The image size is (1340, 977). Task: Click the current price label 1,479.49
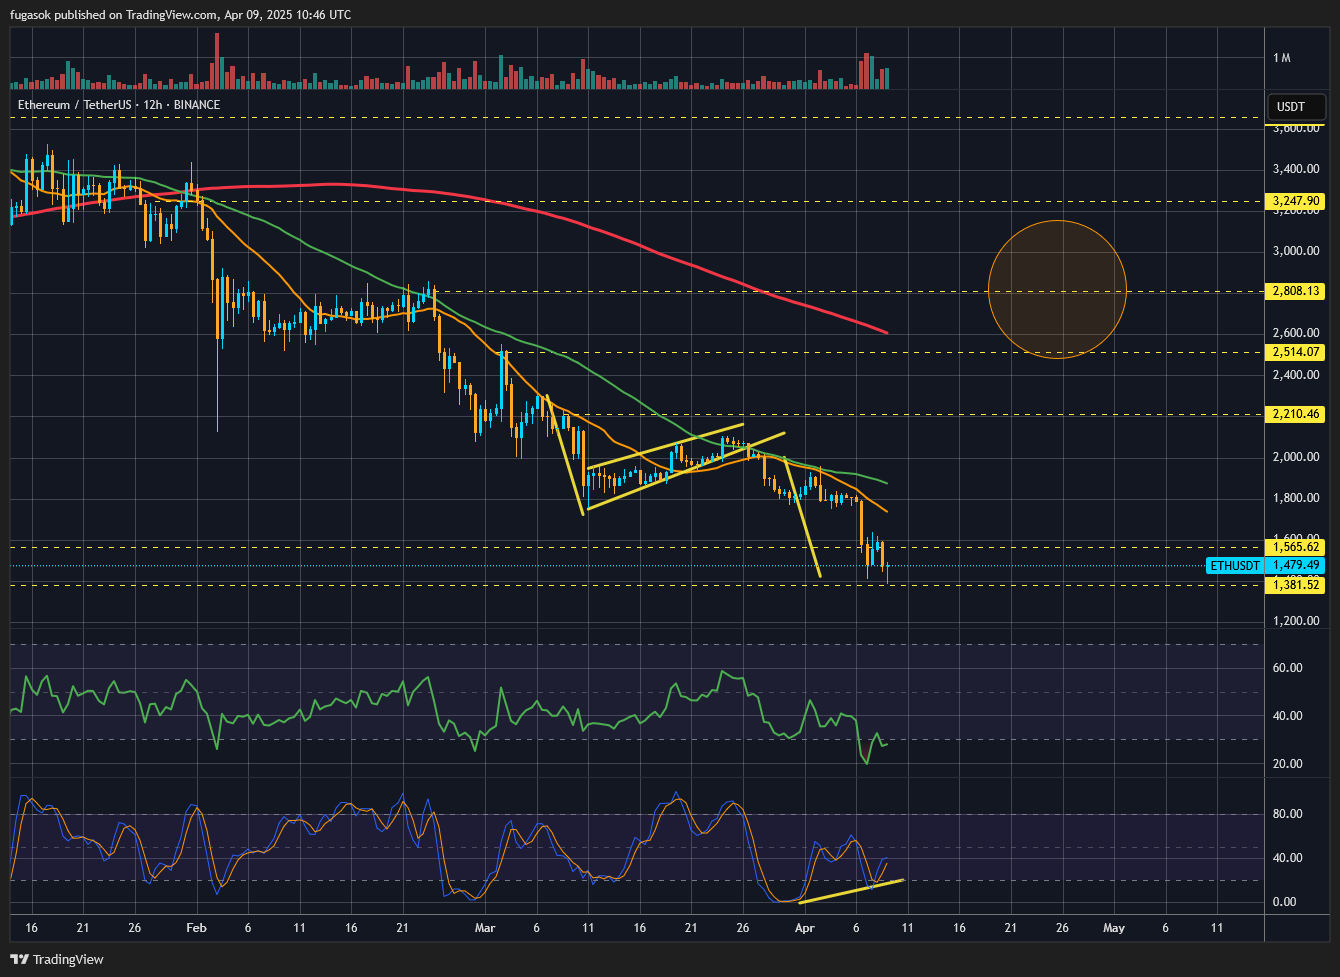(1297, 566)
